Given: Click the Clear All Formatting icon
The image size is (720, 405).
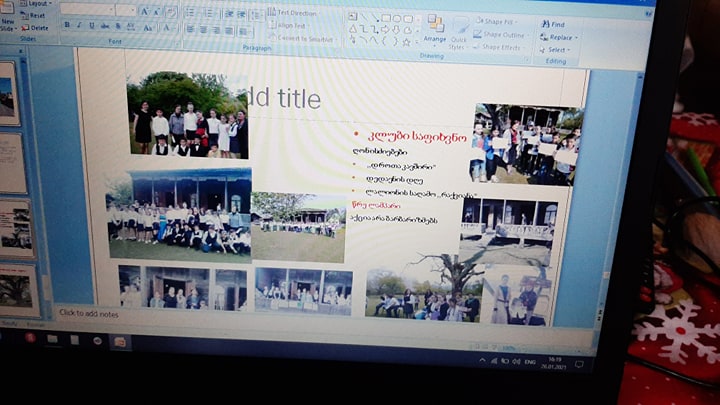Looking at the screenshot, I should coord(170,12).
